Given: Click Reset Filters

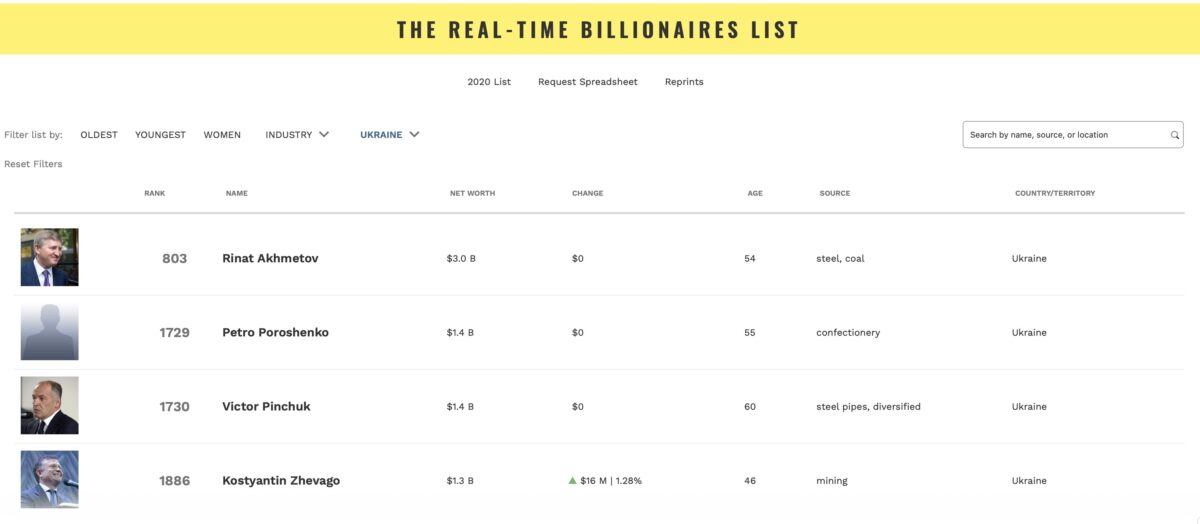Looking at the screenshot, I should [33, 164].
